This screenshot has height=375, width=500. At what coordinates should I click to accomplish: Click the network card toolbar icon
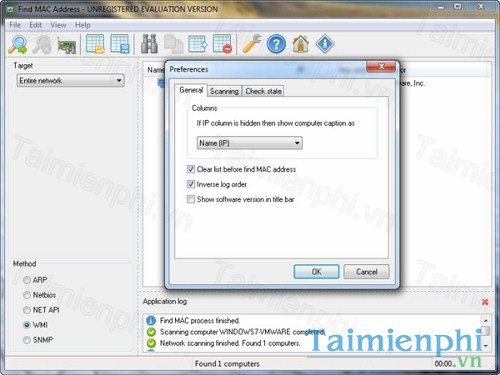pos(67,45)
